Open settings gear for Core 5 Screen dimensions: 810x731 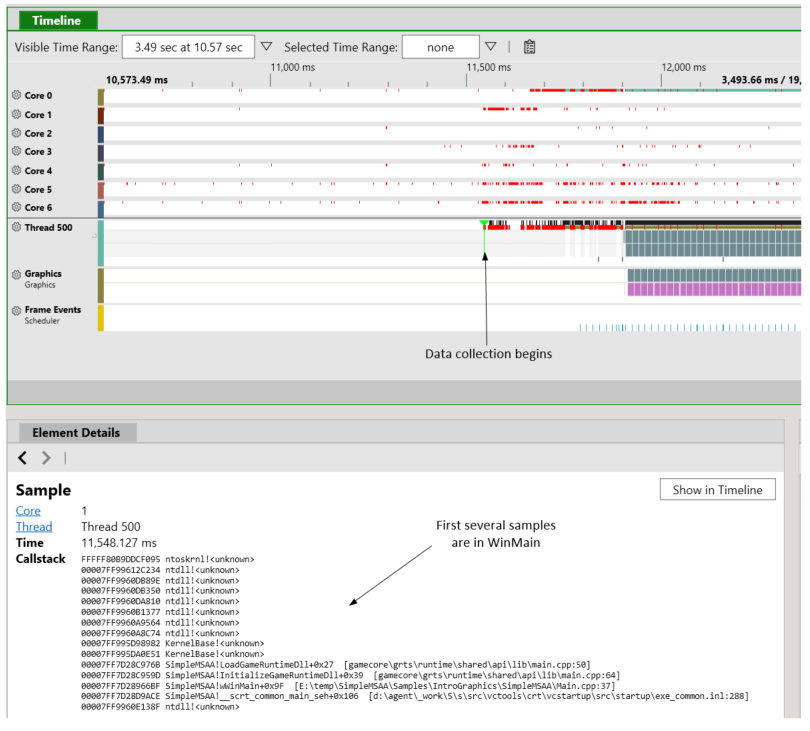[17, 189]
